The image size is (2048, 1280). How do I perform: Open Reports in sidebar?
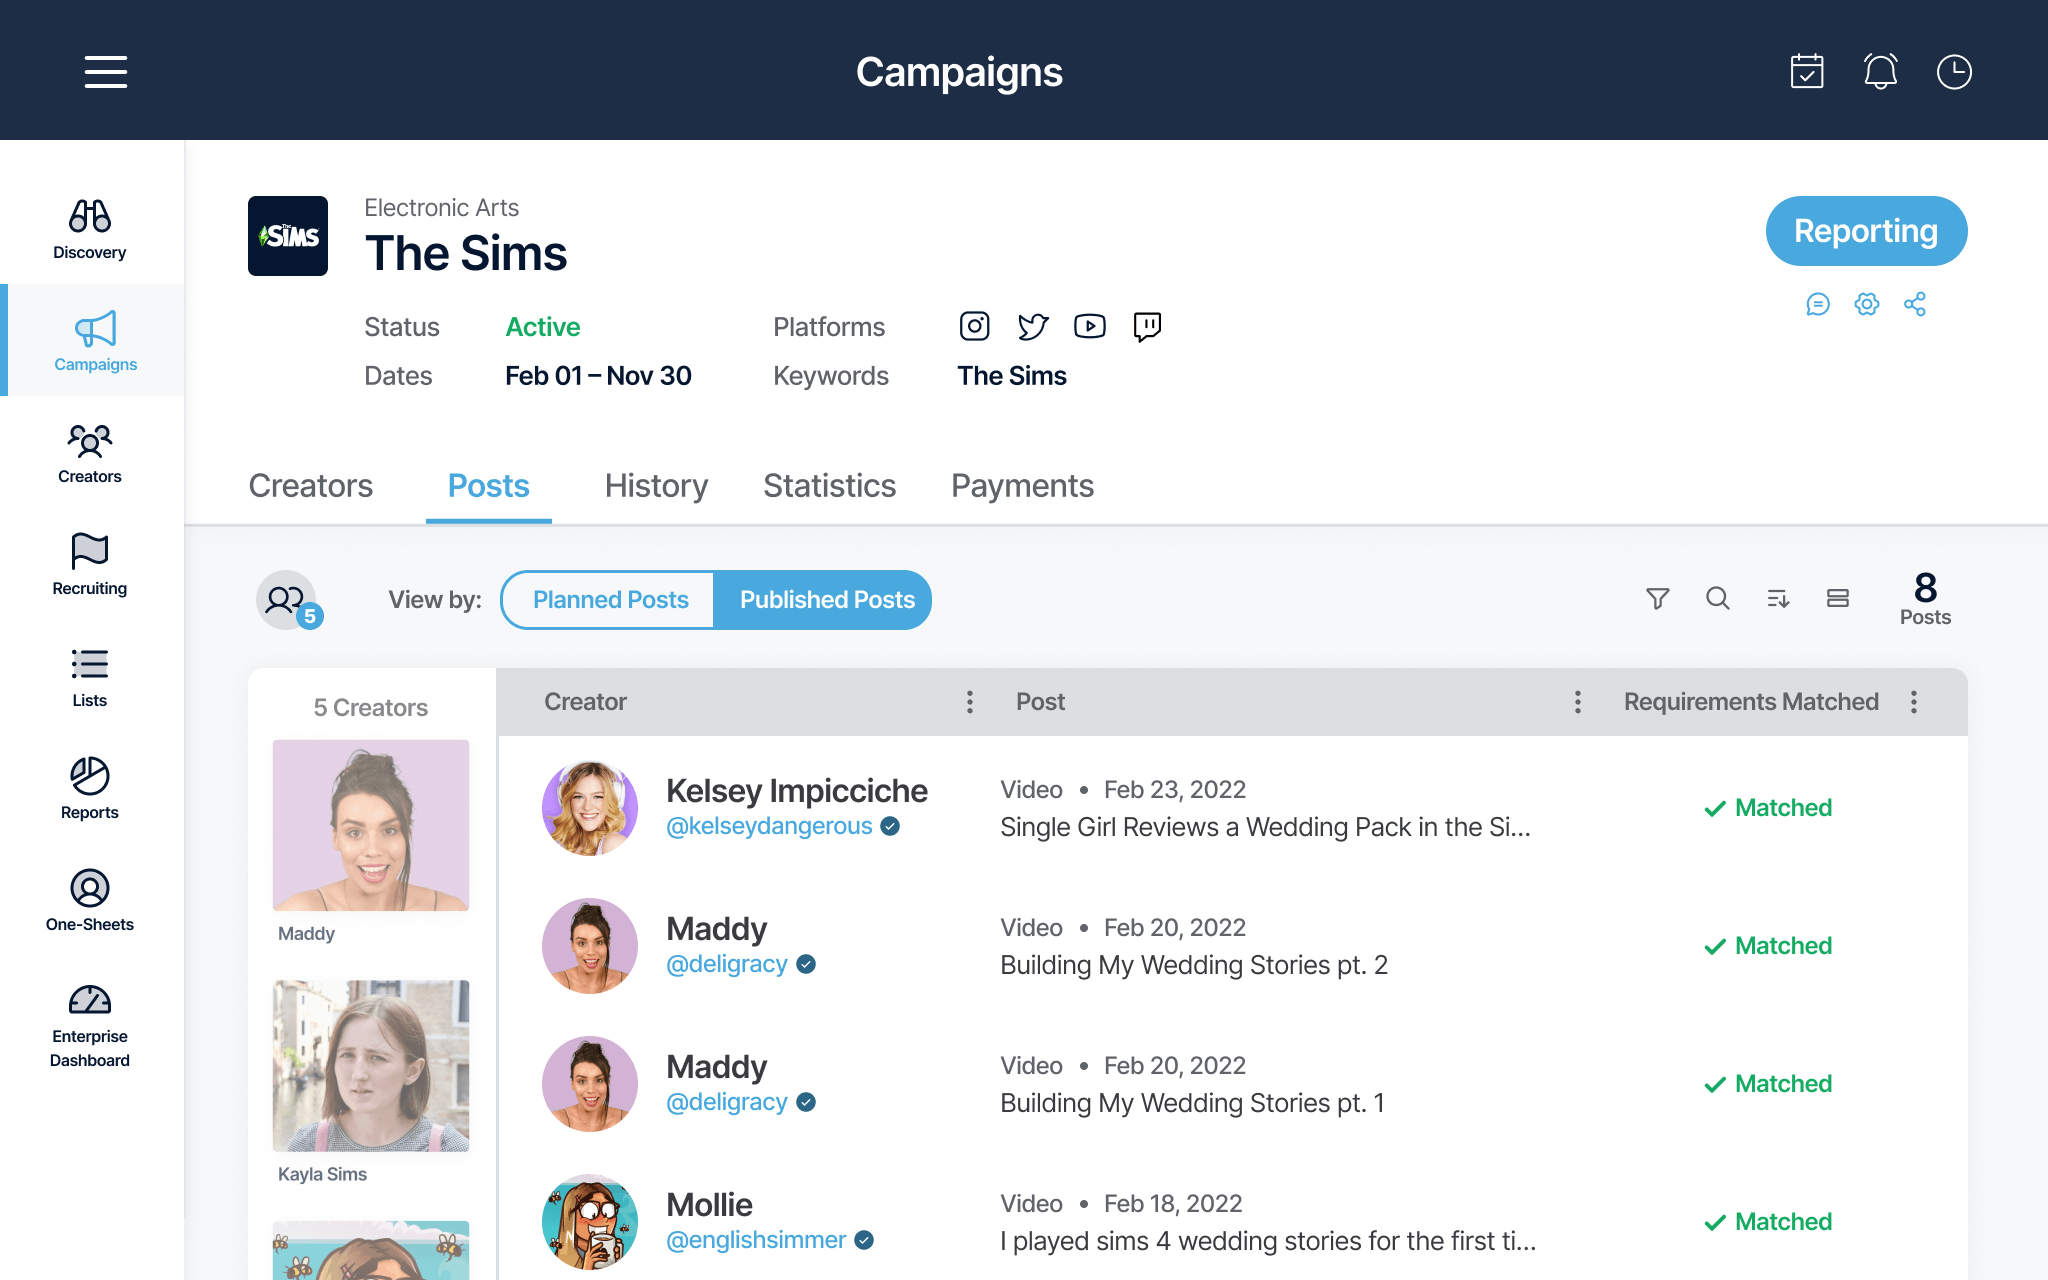tap(90, 790)
